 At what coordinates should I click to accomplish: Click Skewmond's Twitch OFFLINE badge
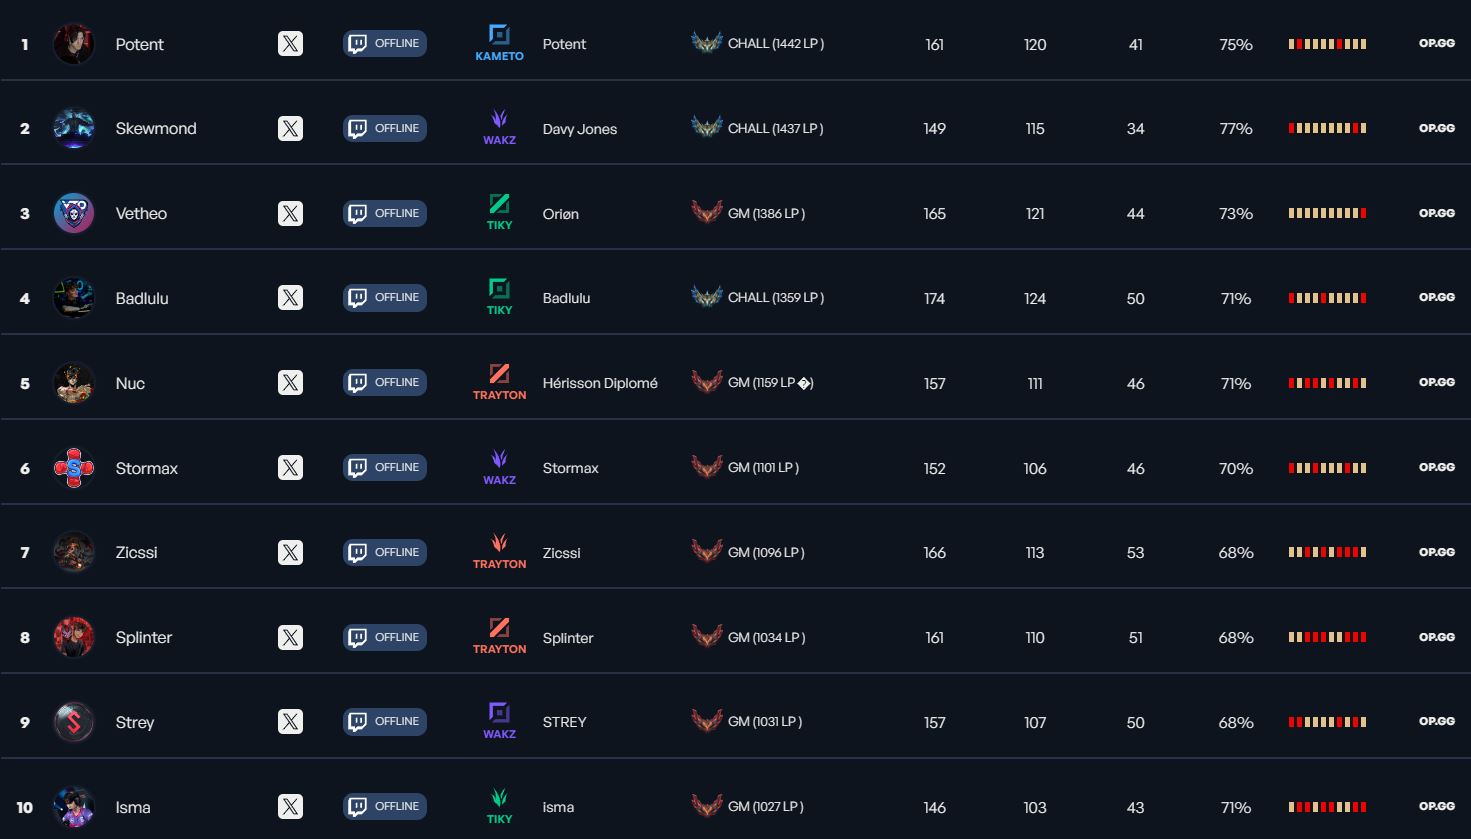click(384, 128)
